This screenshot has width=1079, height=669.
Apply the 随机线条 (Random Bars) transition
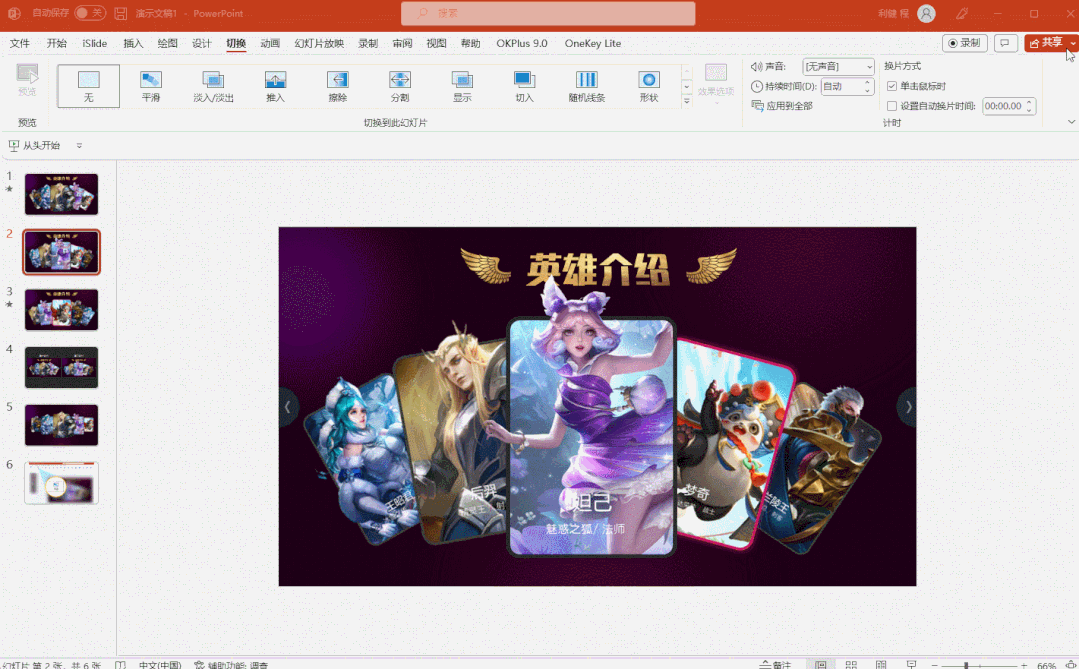click(587, 86)
